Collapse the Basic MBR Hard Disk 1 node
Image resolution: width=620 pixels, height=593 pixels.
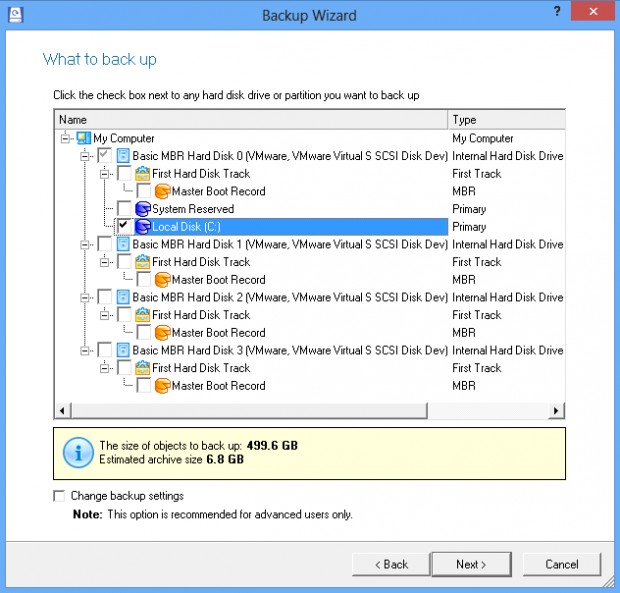click(85, 245)
